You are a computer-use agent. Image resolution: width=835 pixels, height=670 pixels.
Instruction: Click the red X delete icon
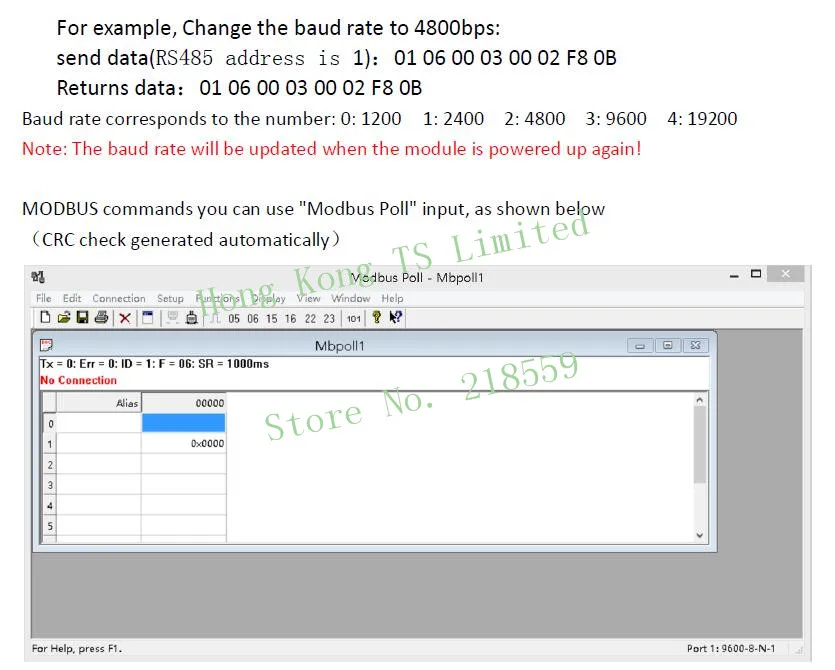pyautogui.click(x=125, y=318)
